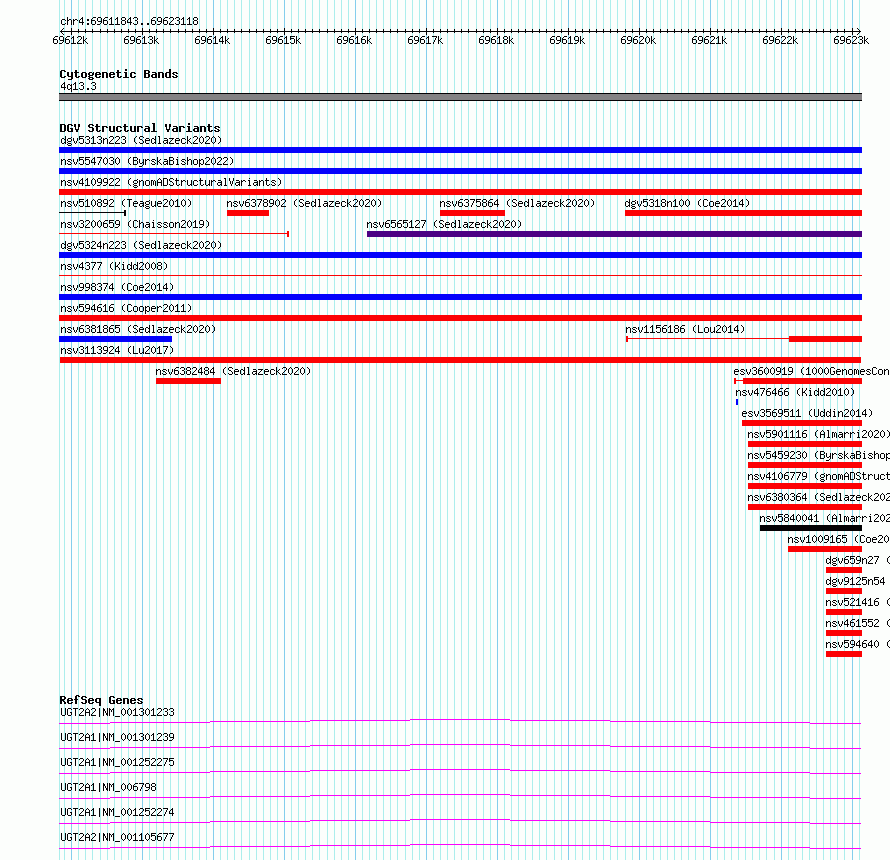This screenshot has height=860, width=890.
Task: Click the UGT2A1|NM_006798 gene label
Action: 108,787
